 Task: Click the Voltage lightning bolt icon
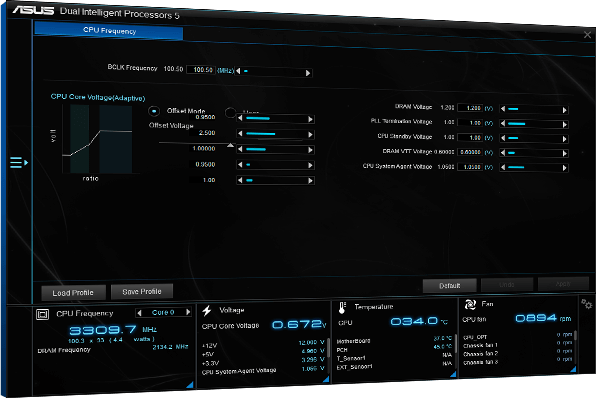pos(207,311)
